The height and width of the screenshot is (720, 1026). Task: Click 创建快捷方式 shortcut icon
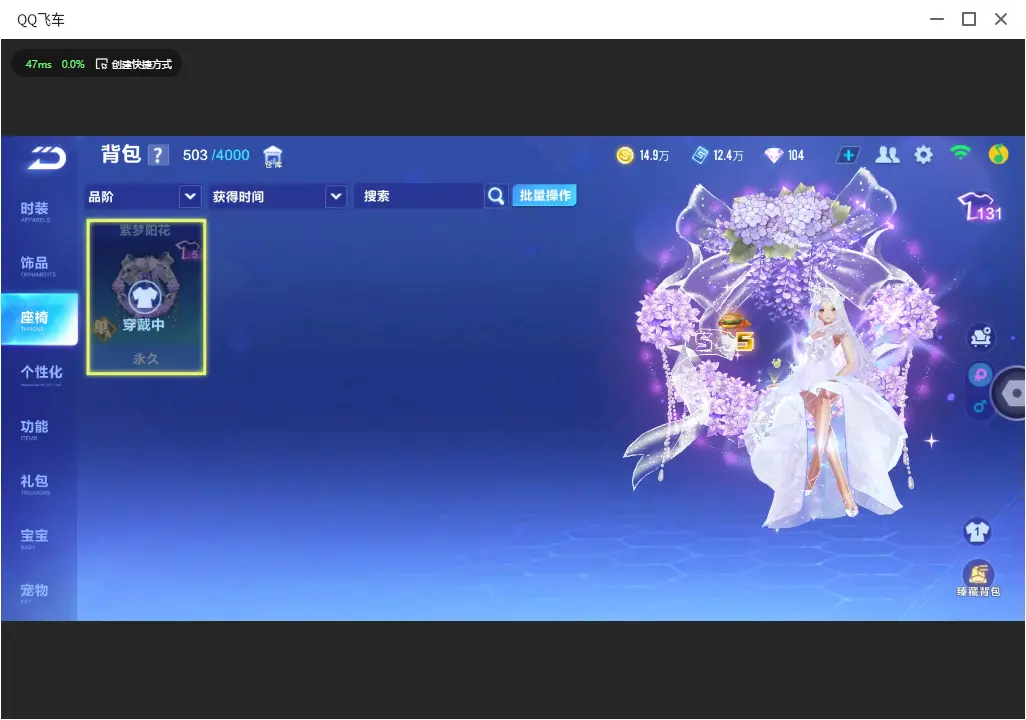click(101, 64)
